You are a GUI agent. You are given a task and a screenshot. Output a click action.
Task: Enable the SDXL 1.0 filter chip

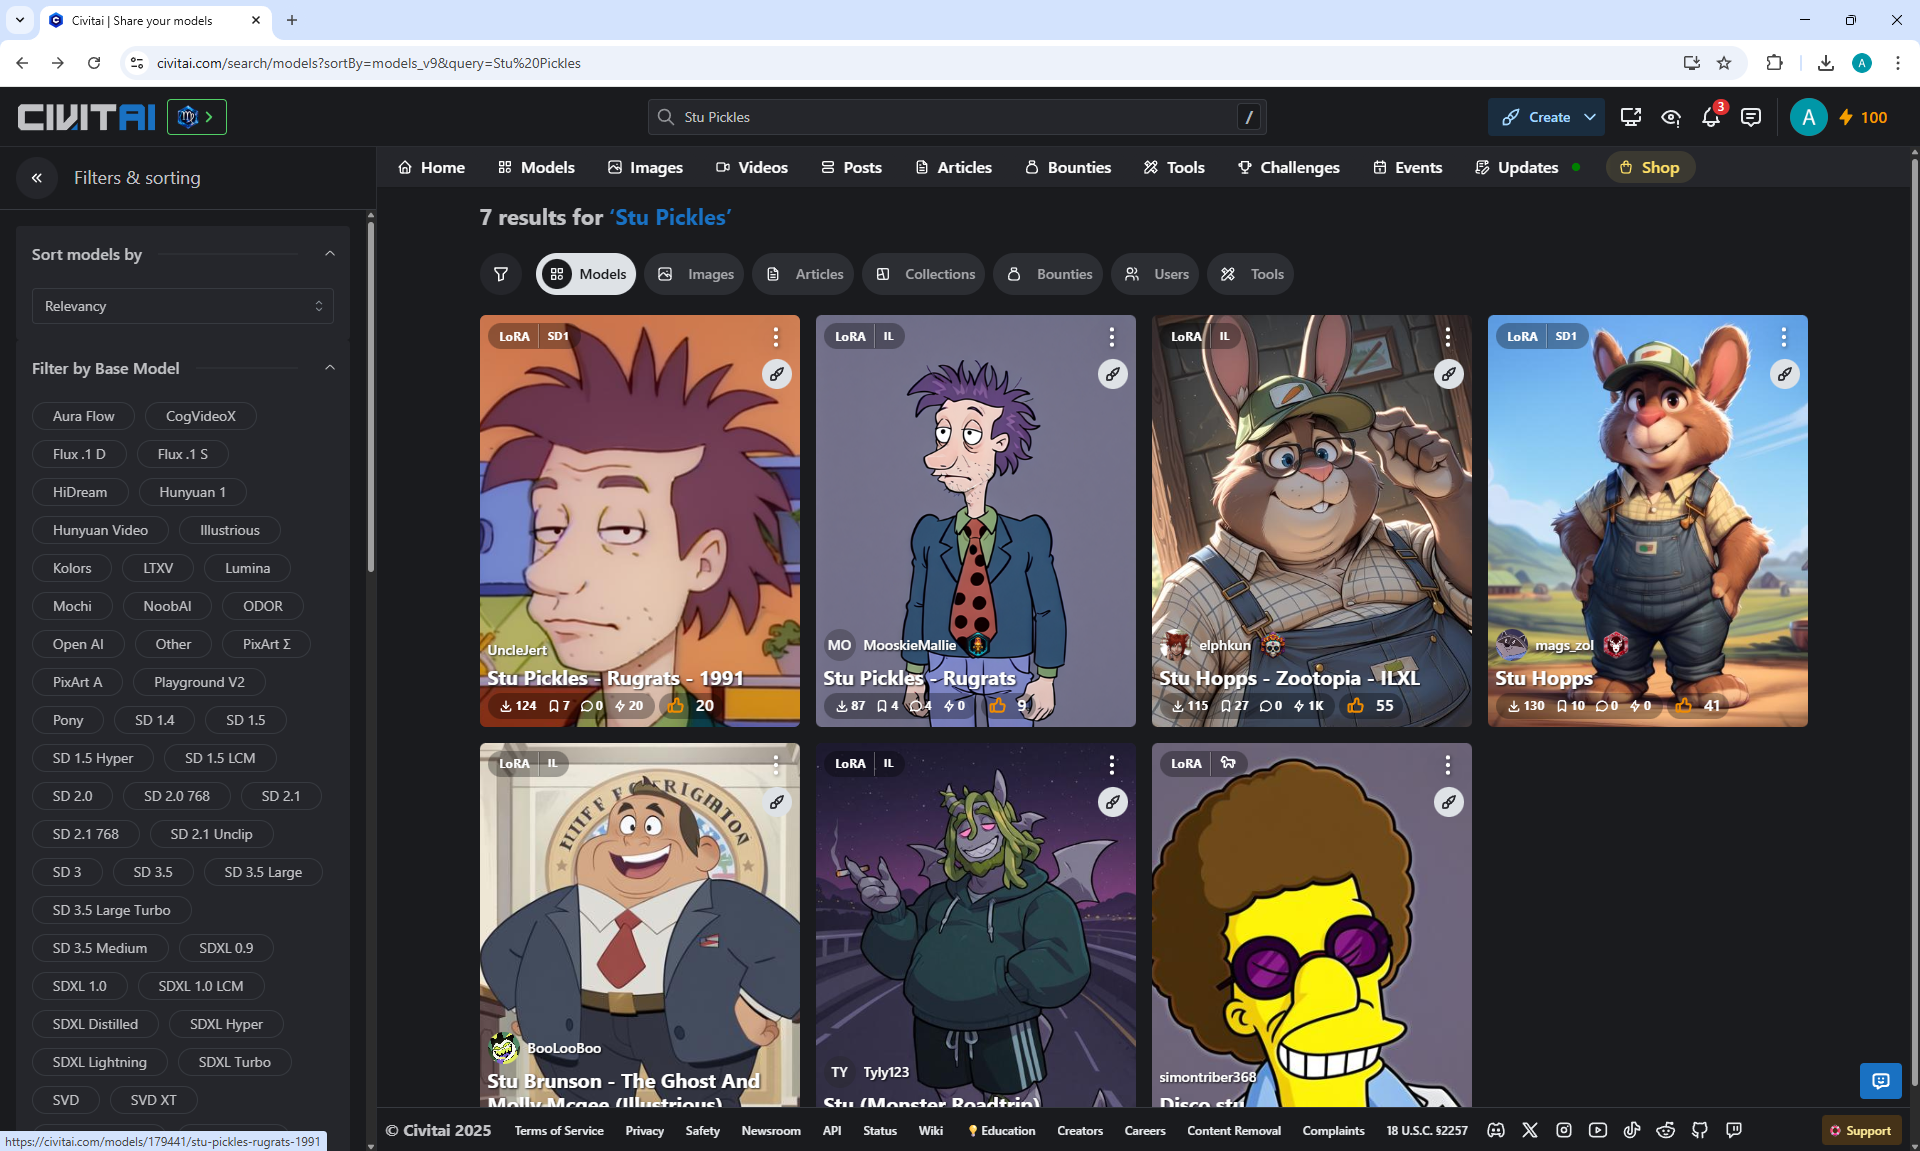point(79,986)
